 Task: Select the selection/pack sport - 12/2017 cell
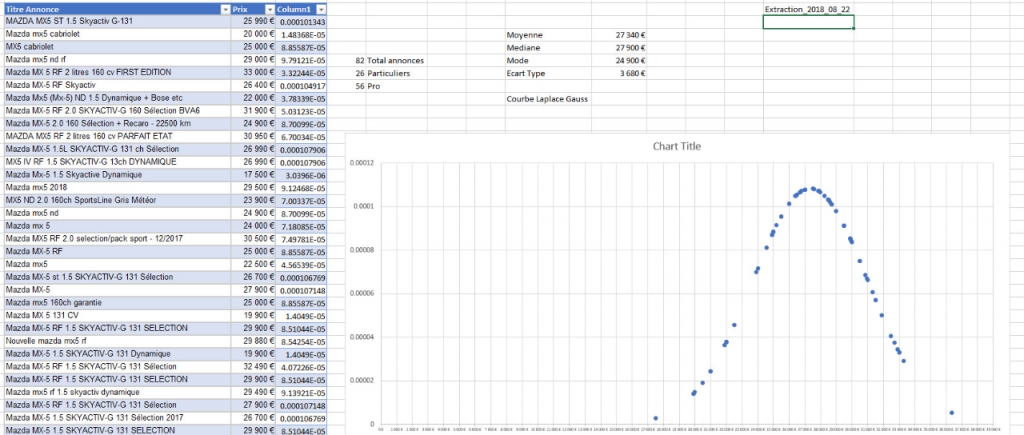point(117,239)
